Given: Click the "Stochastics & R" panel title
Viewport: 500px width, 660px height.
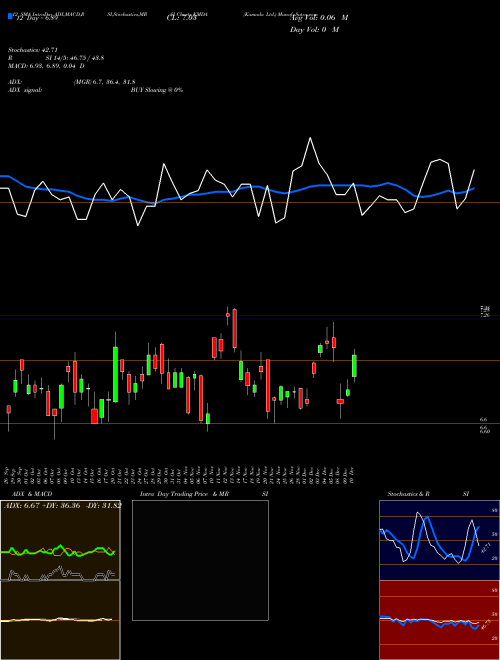Looking at the screenshot, I should tap(409, 494).
